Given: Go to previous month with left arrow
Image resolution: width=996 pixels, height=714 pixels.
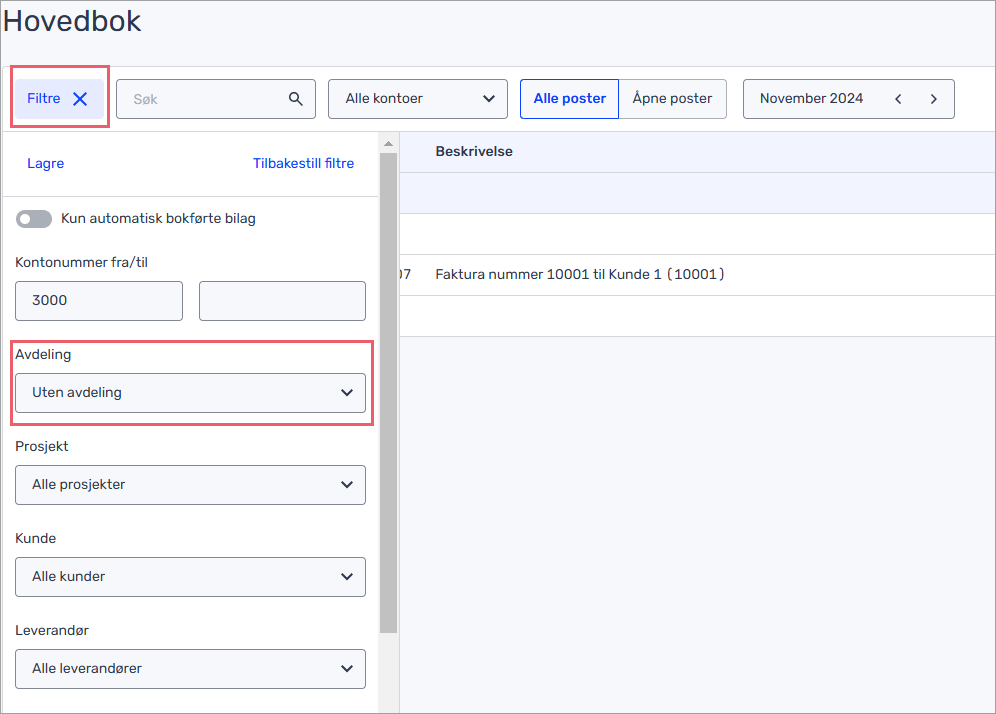Looking at the screenshot, I should [x=898, y=99].
